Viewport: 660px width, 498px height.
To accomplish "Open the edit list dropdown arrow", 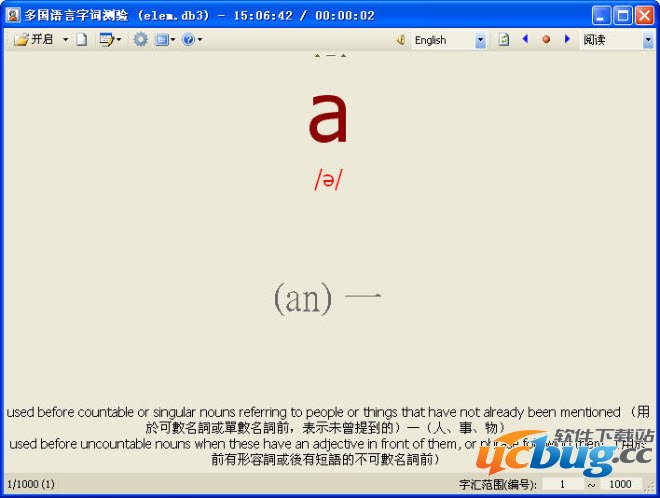I will click(x=119, y=40).
